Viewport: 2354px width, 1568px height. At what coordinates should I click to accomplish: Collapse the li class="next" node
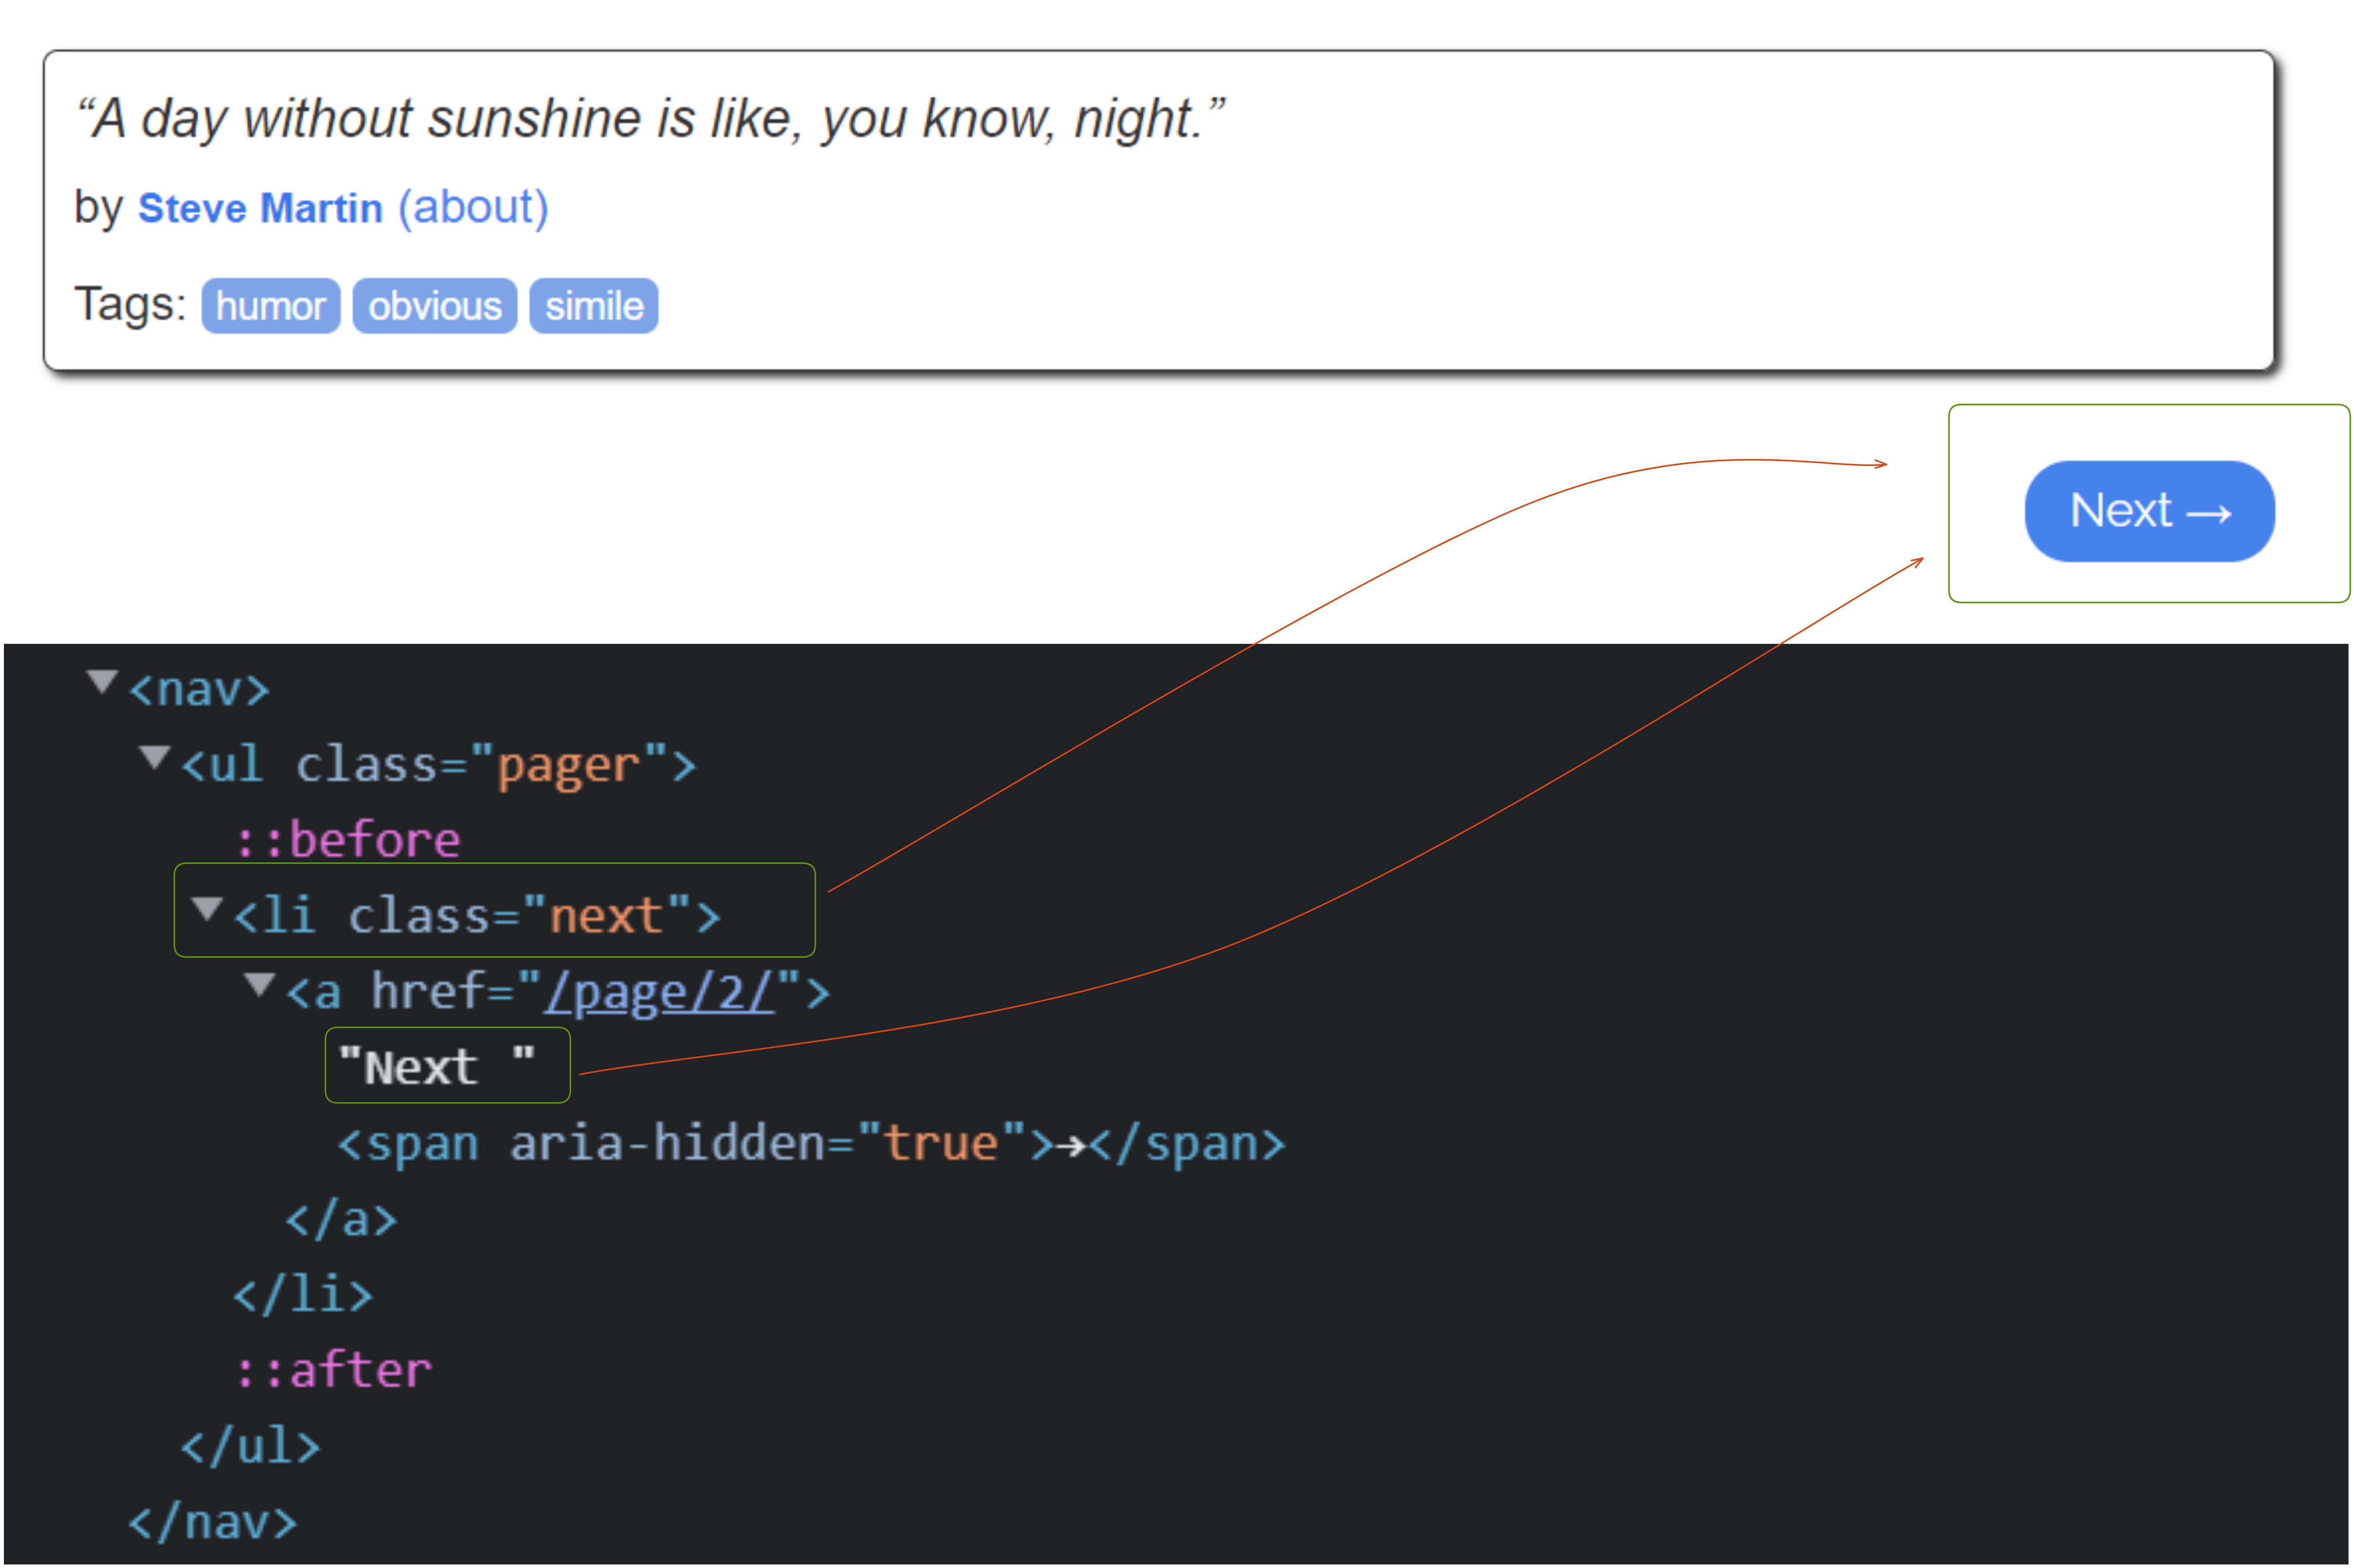207,909
